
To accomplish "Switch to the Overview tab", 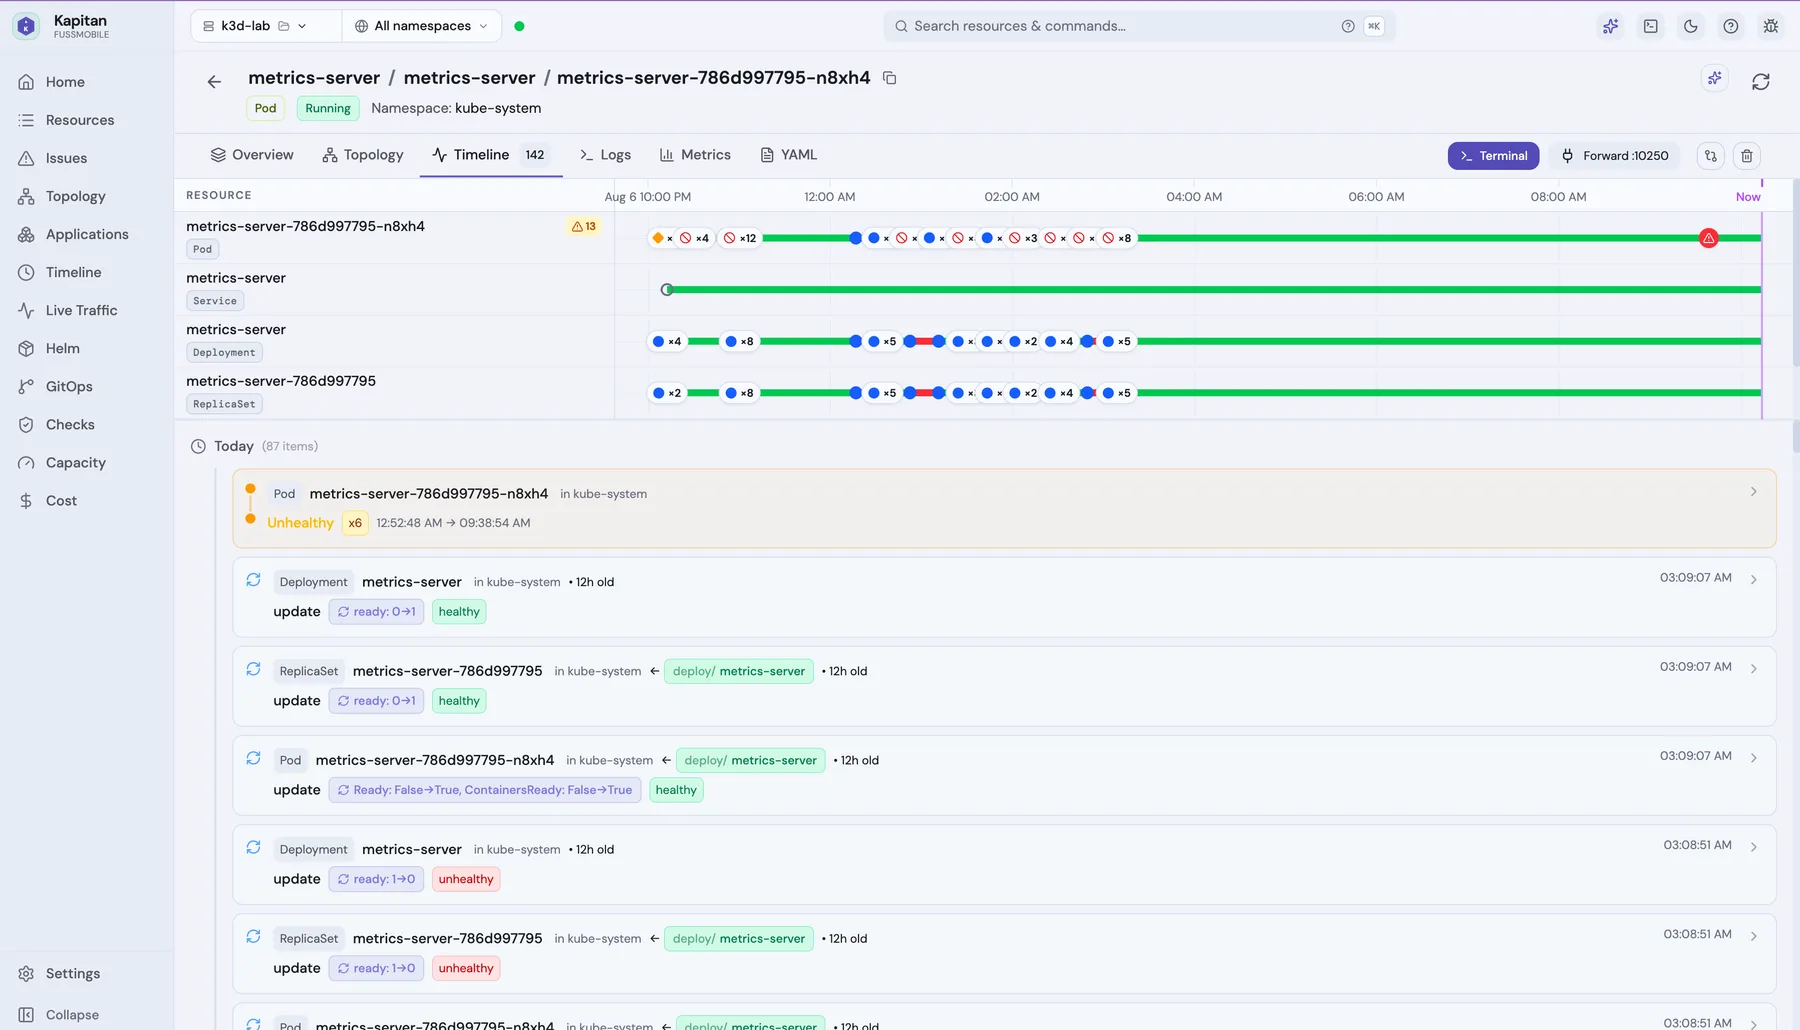I will pyautogui.click(x=252, y=155).
